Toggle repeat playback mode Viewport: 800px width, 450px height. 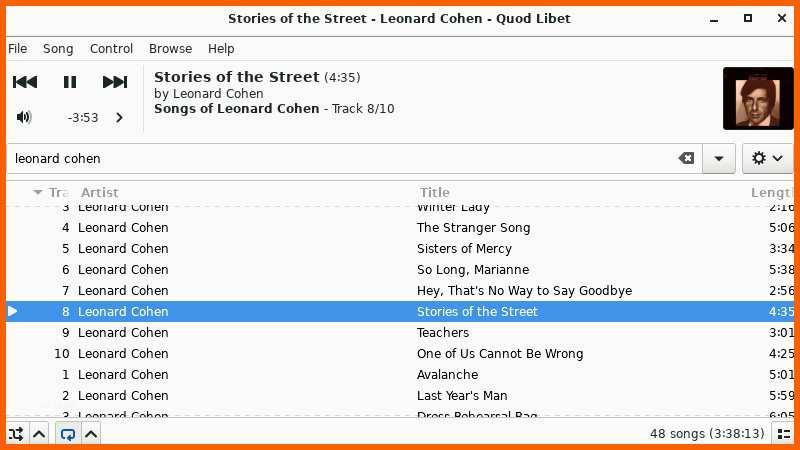[x=67, y=434]
